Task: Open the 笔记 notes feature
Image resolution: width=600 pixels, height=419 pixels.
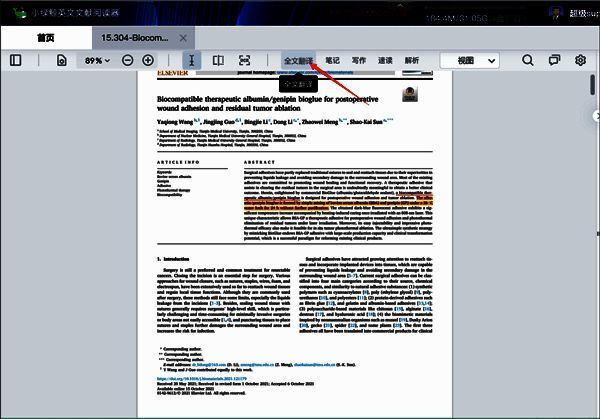Action: pyautogui.click(x=332, y=61)
